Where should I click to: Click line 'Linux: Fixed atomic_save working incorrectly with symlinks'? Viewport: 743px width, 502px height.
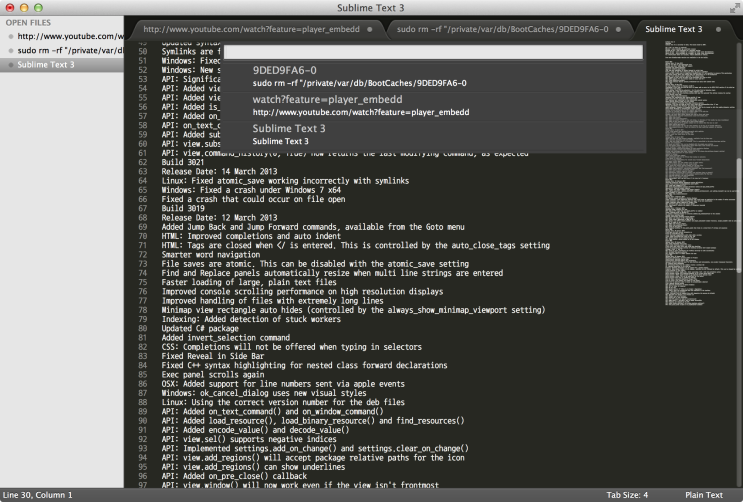pos(285,181)
